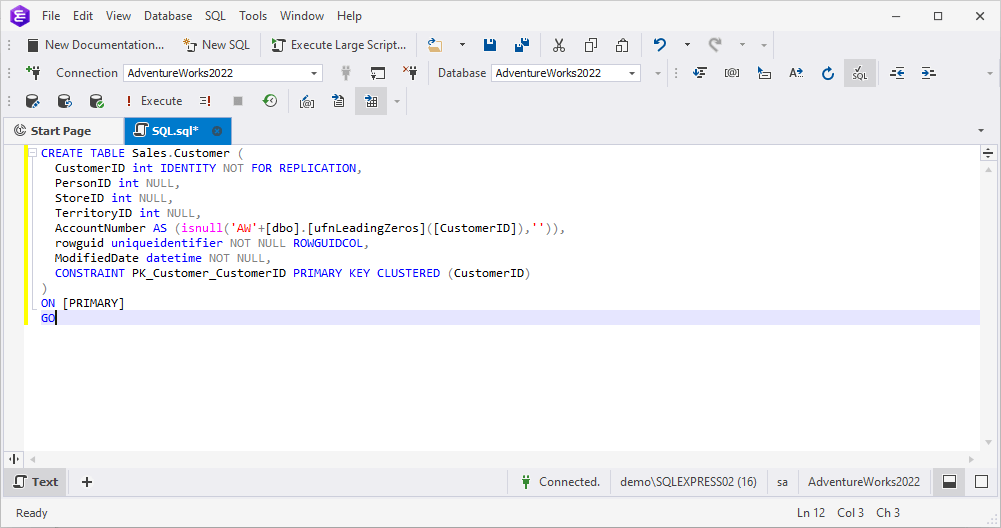This screenshot has width=1001, height=528.
Task: Click the database green checkmark icon
Action: tap(96, 101)
